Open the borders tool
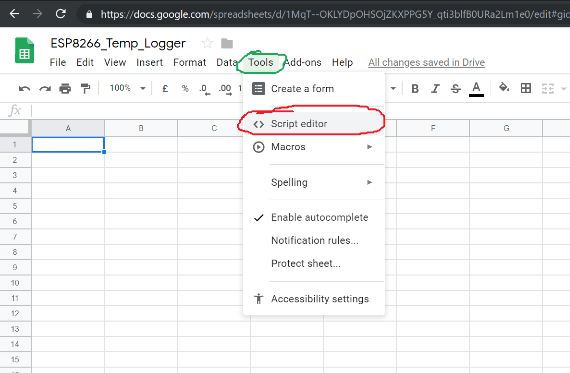This screenshot has height=373, width=570. point(526,88)
